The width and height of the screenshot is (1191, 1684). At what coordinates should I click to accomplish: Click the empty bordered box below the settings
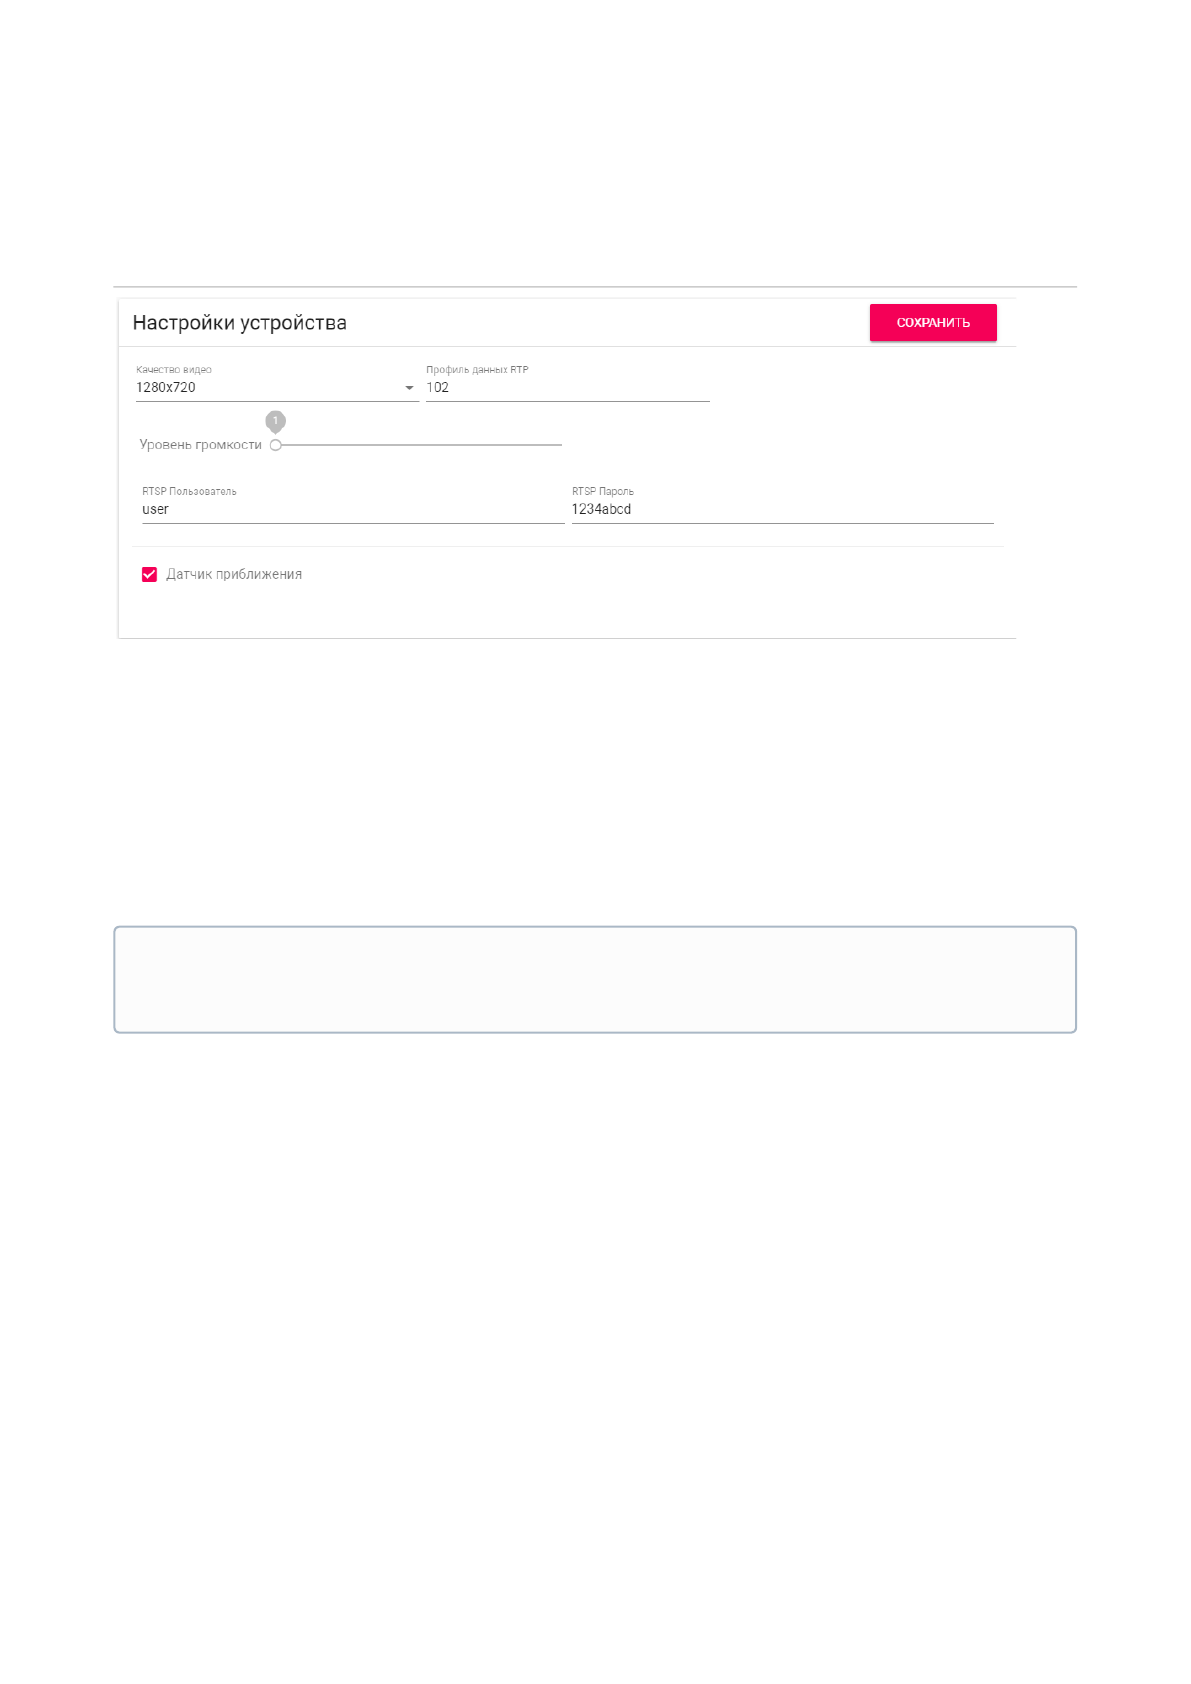[x=595, y=979]
